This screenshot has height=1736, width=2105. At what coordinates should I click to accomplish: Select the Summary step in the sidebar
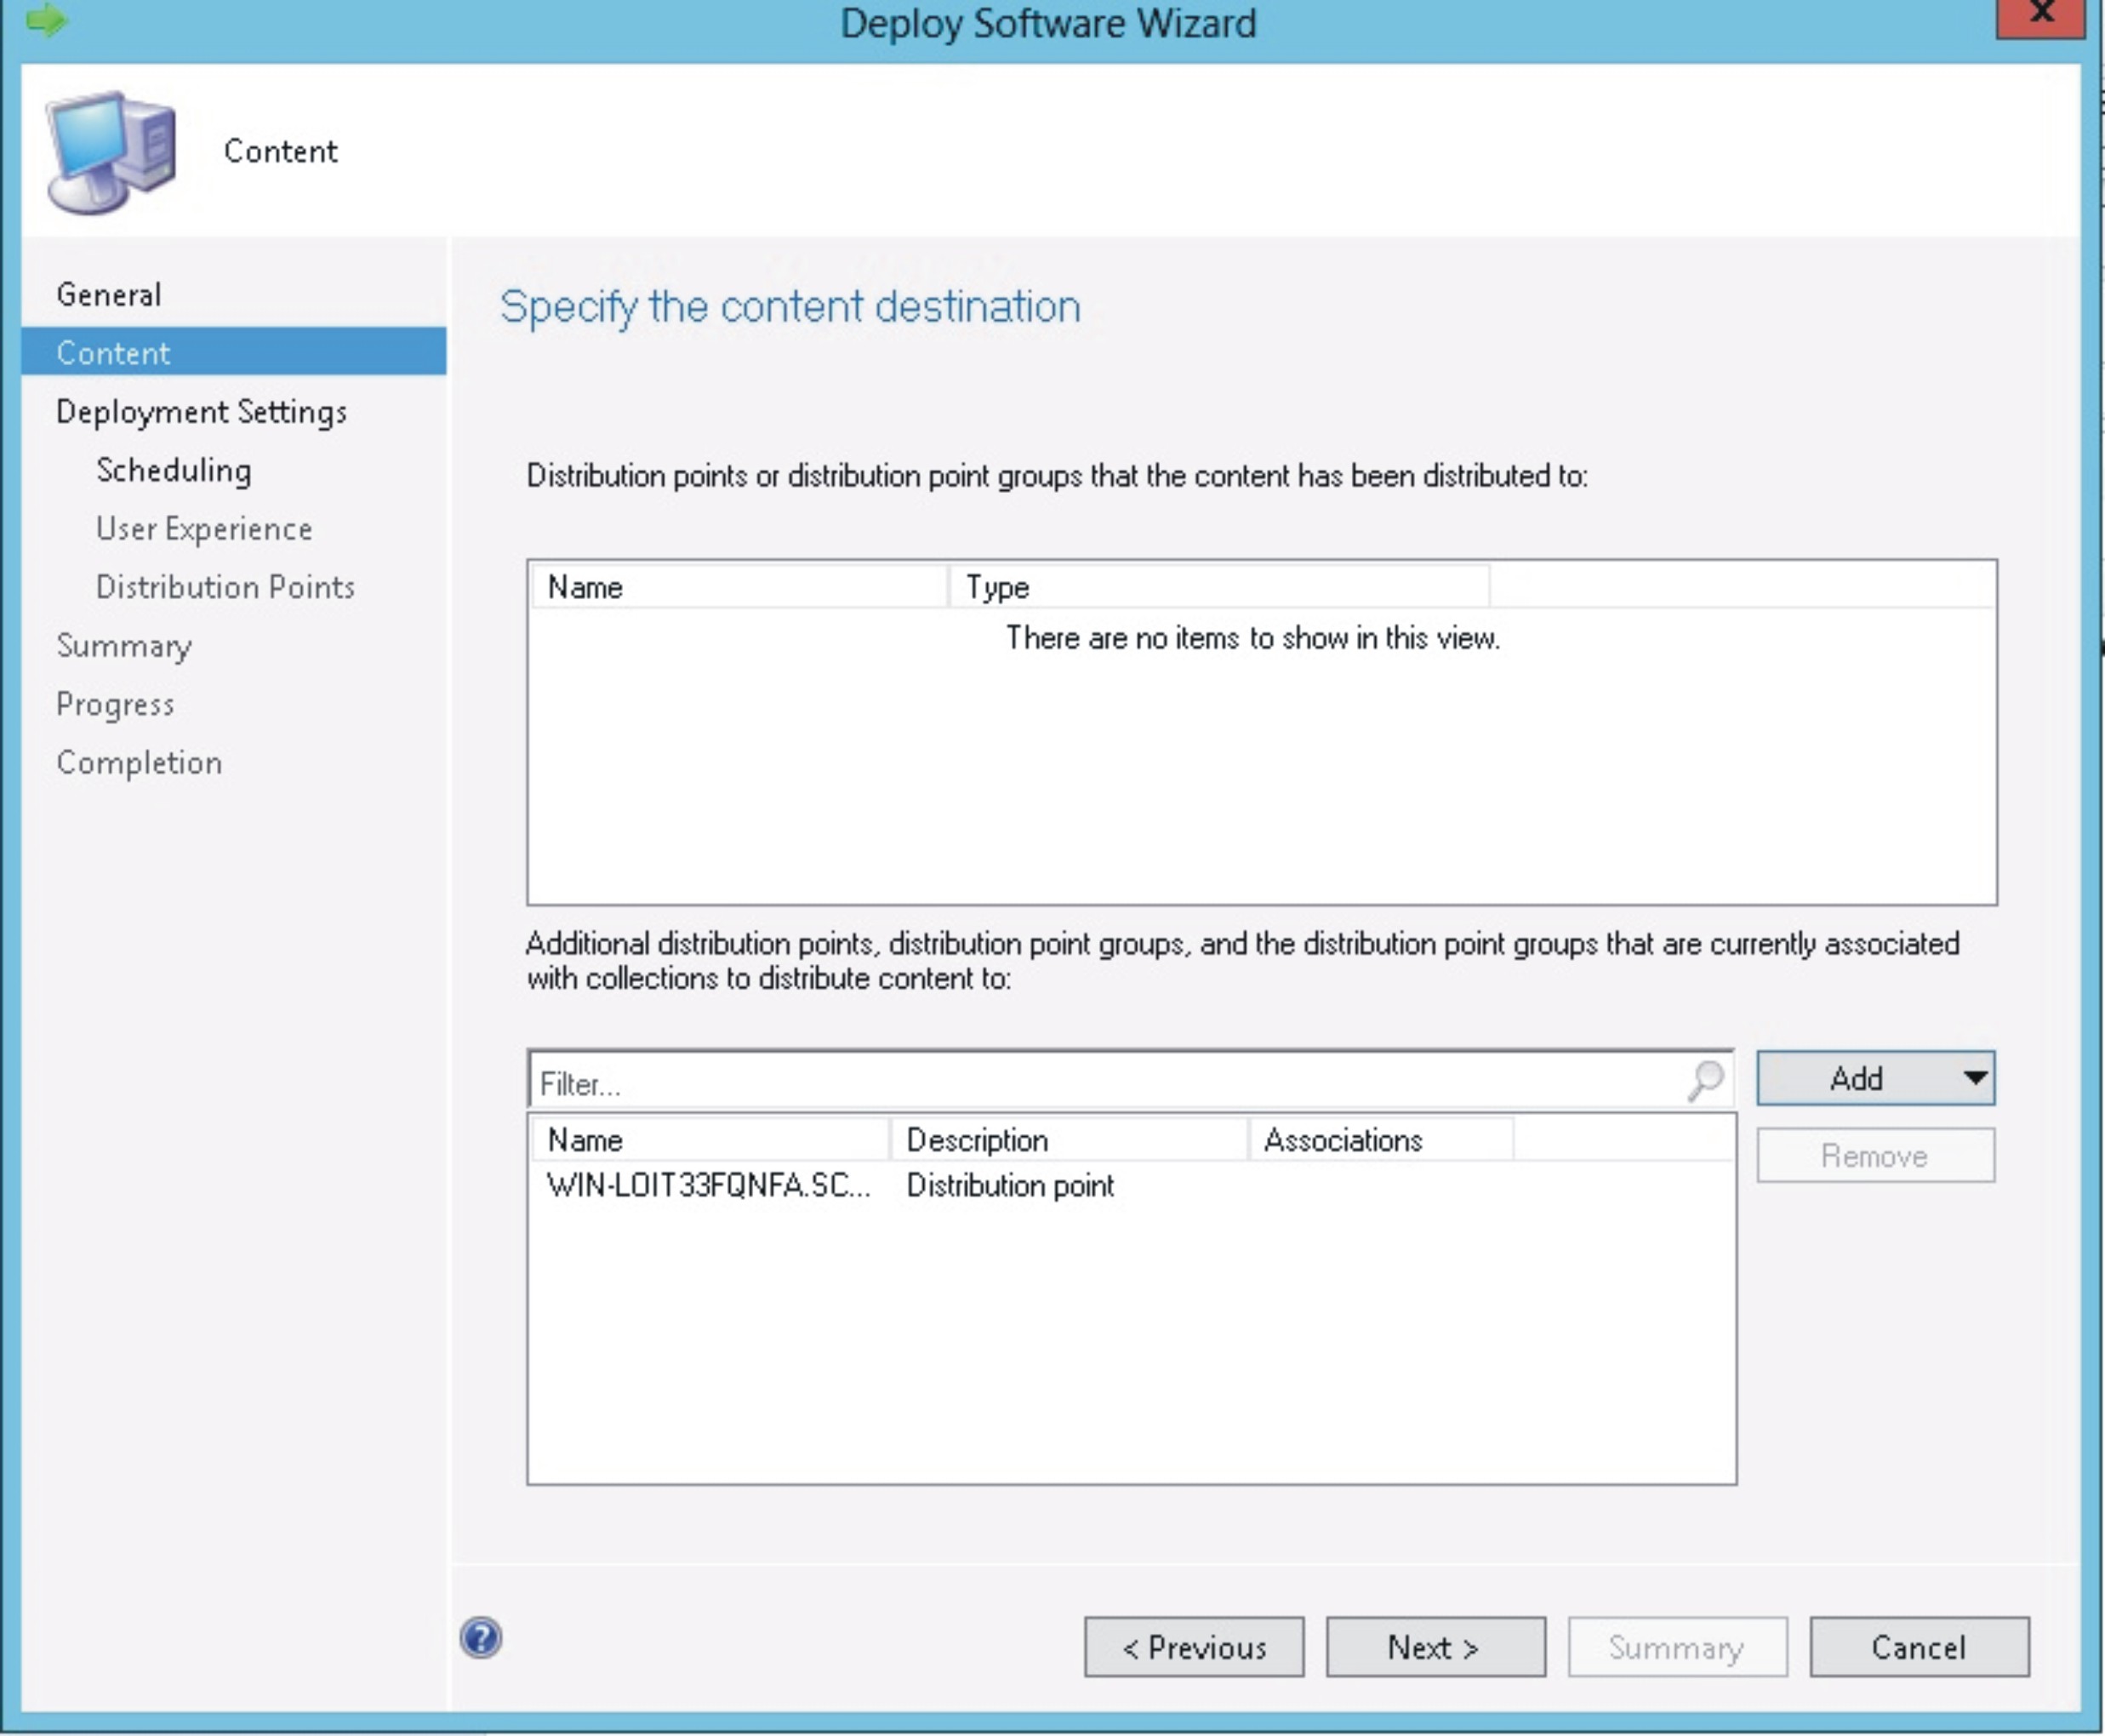(x=124, y=646)
